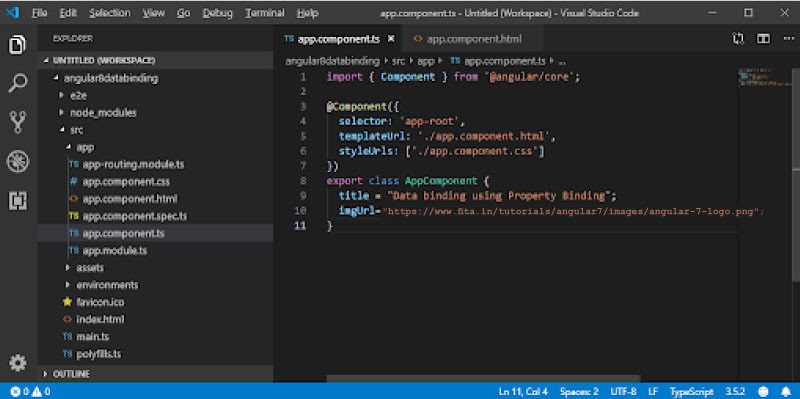The width and height of the screenshot is (800, 399).
Task: Split the editor to the right
Action: point(763,39)
